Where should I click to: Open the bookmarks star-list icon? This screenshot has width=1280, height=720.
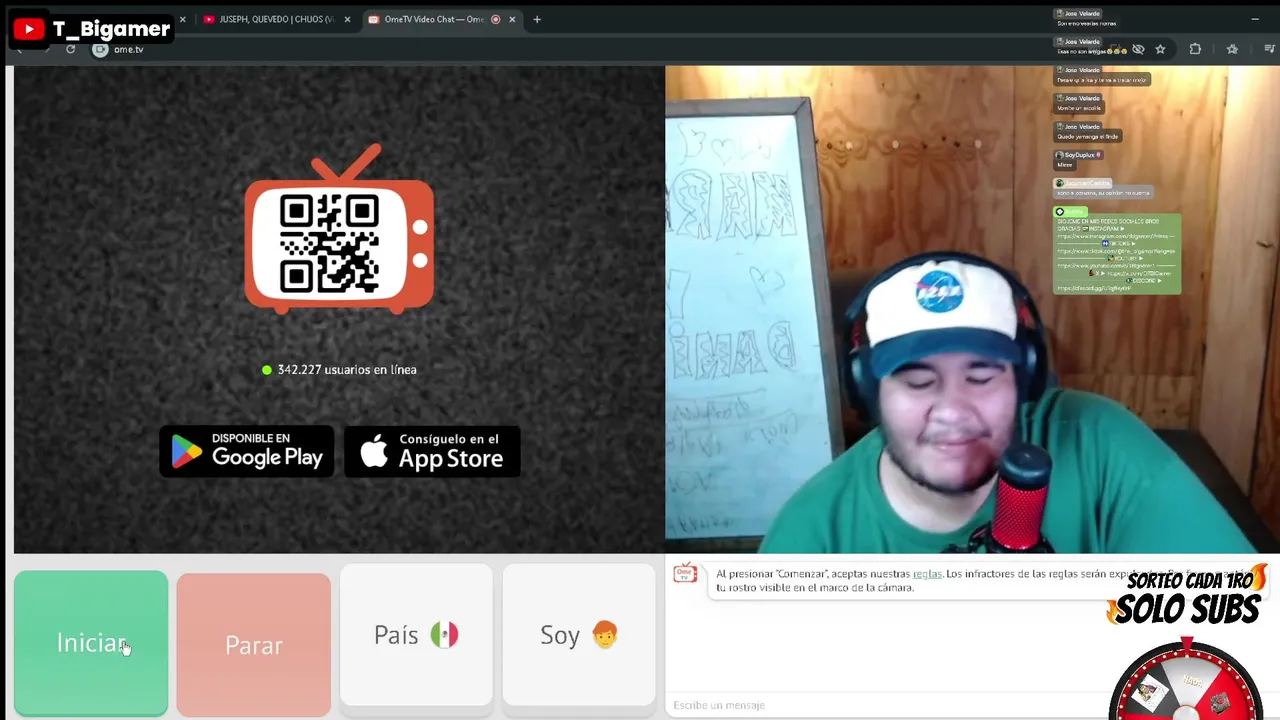pyautogui.click(x=1232, y=49)
